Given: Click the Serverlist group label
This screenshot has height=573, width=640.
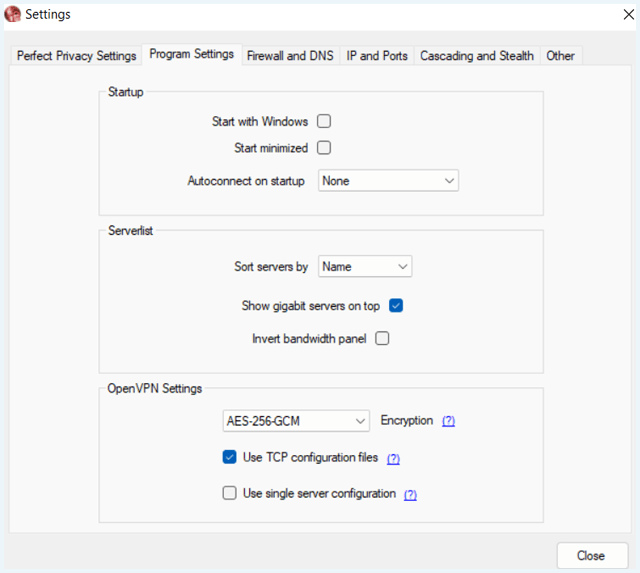Looking at the screenshot, I should tap(130, 231).
